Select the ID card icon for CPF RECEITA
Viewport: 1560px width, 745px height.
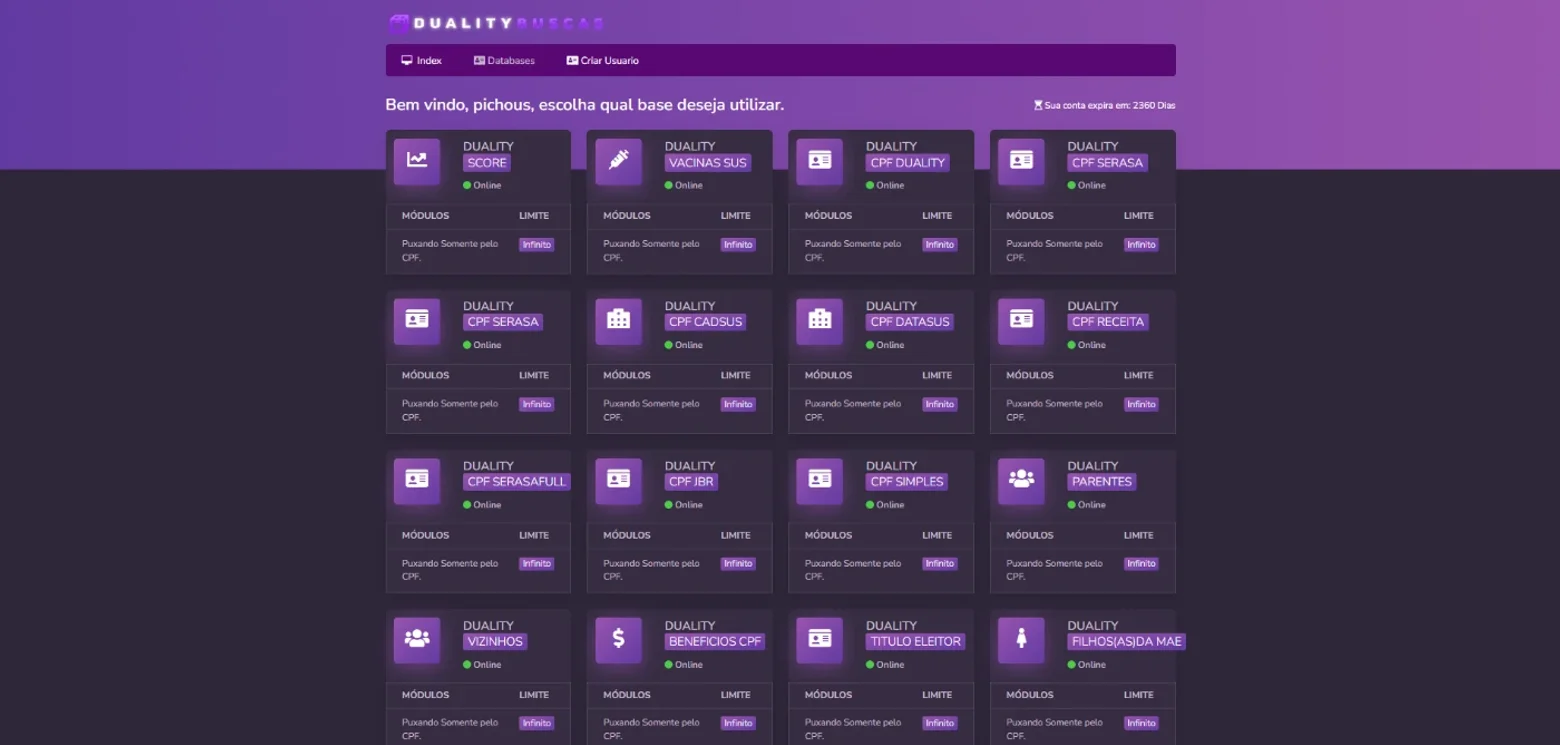[x=1021, y=321]
